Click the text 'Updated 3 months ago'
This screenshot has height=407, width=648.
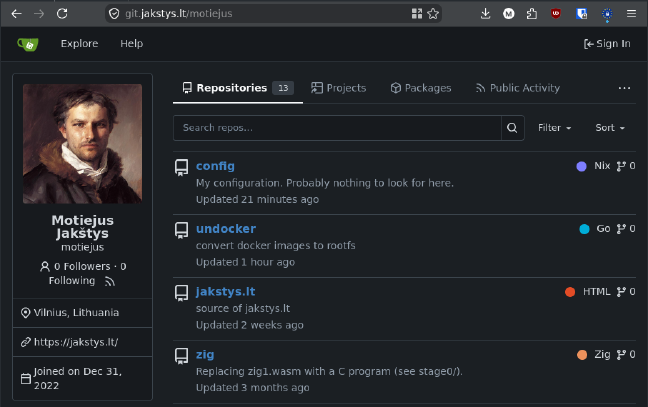253,388
